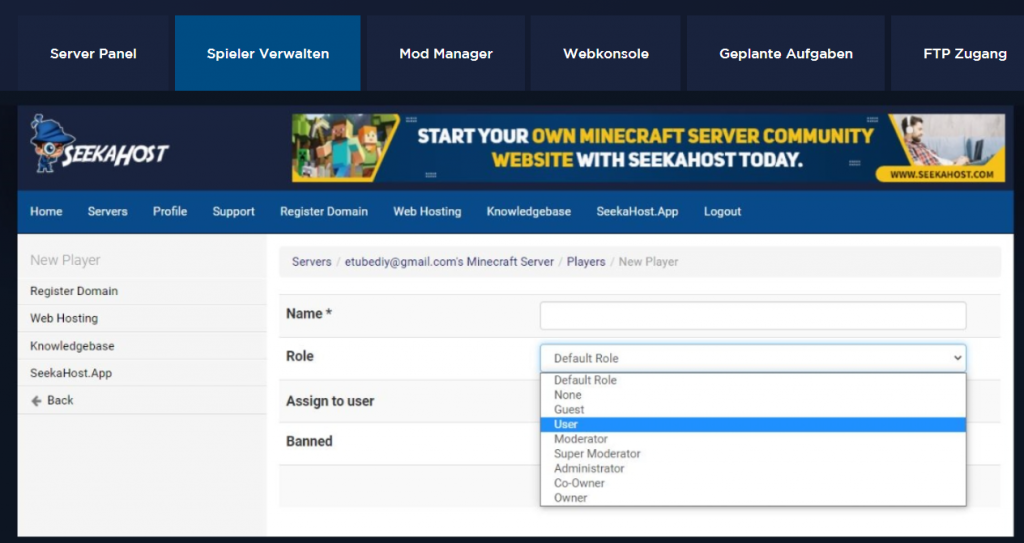
Task: Click Knowledgebase in left sidebar
Action: tap(72, 346)
